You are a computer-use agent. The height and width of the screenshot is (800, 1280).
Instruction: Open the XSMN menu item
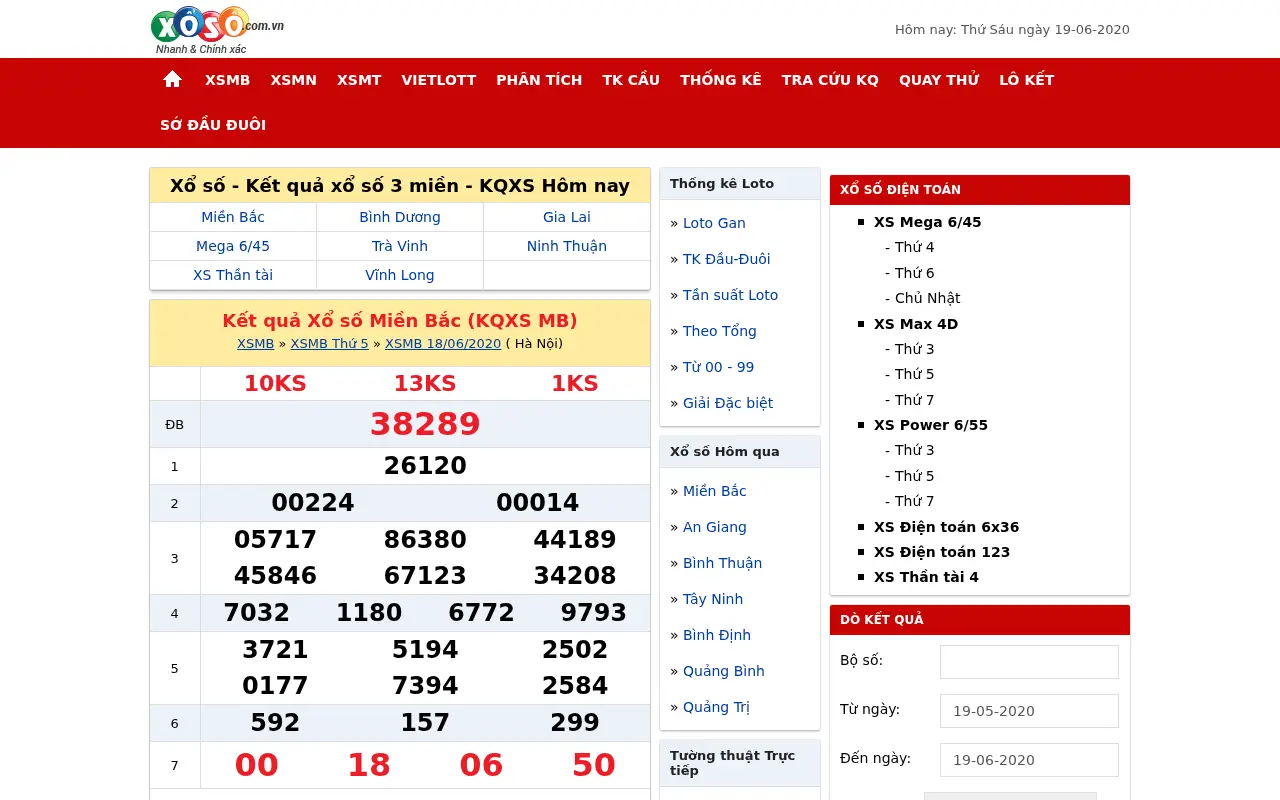(293, 80)
